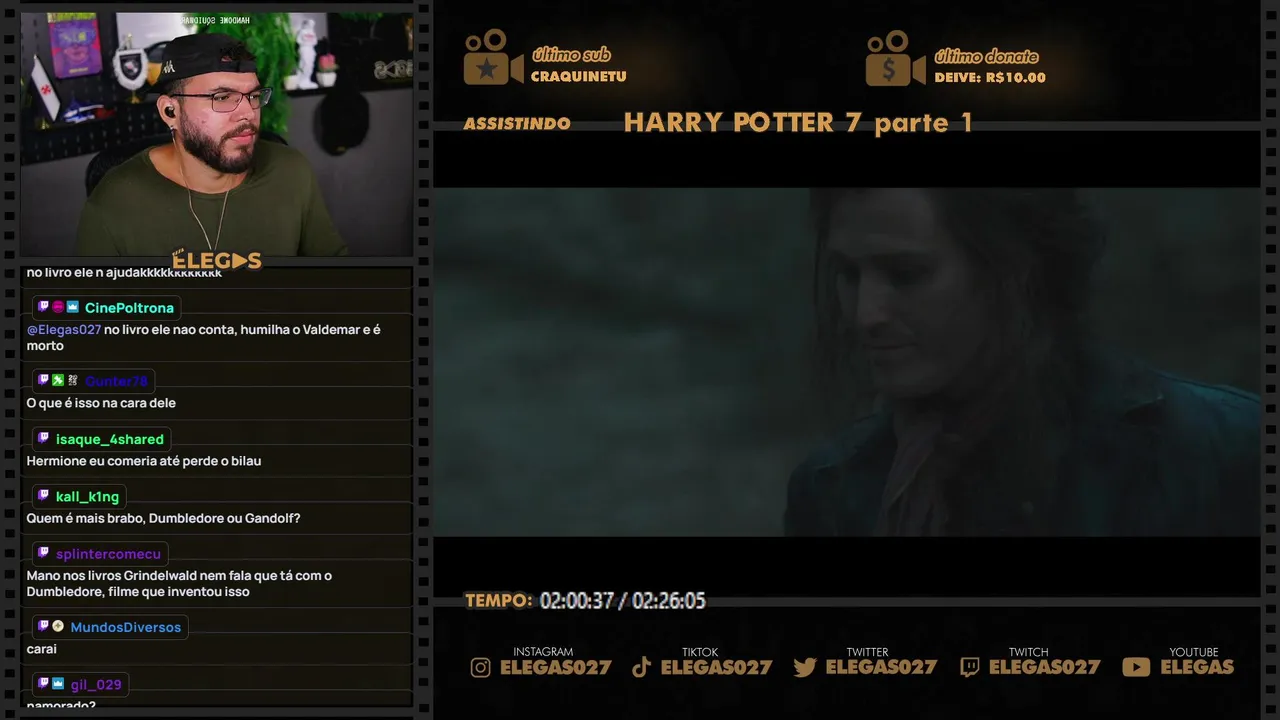Click the green badge beside Gunter78
Image resolution: width=1280 pixels, height=720 pixels.
pyautogui.click(x=58, y=380)
